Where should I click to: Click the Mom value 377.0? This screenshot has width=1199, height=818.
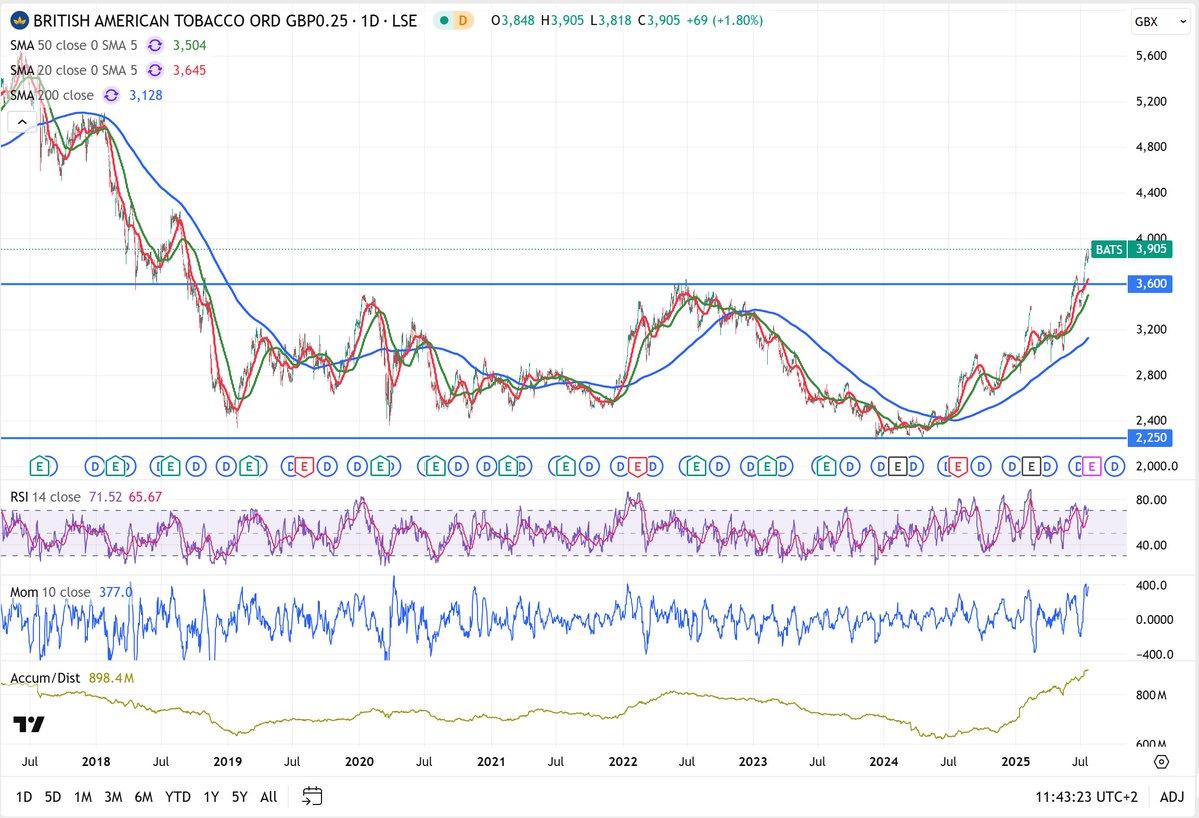115,592
